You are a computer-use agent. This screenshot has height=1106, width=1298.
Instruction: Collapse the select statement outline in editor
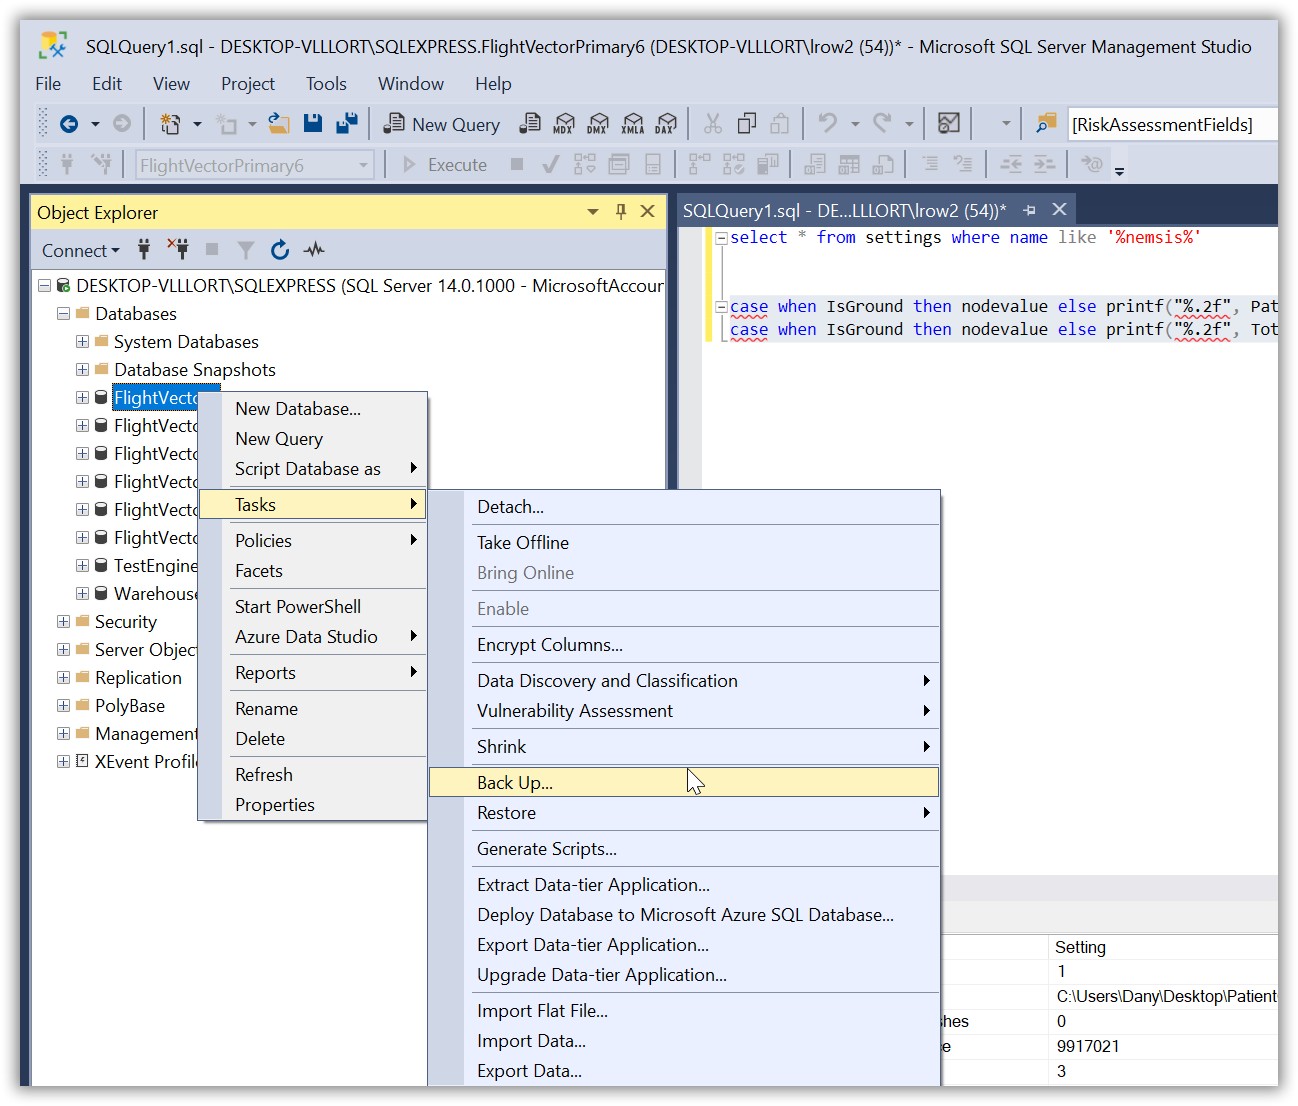[x=721, y=237]
